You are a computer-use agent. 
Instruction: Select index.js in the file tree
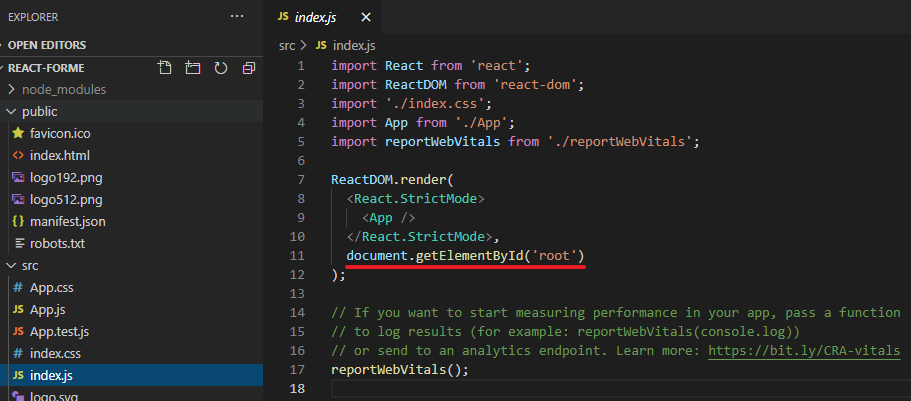tap(131, 375)
